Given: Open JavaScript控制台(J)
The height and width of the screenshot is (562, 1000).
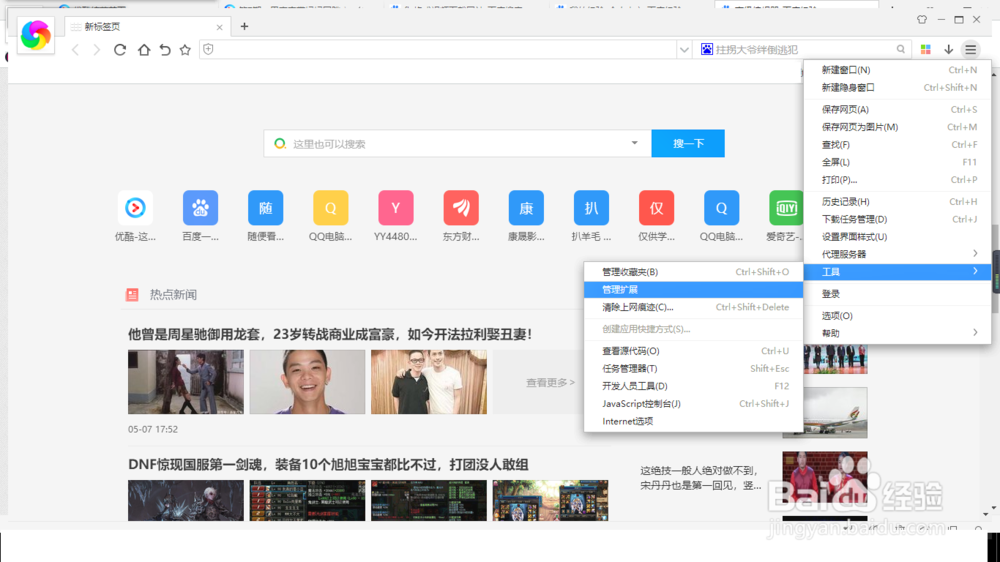Looking at the screenshot, I should [693, 404].
